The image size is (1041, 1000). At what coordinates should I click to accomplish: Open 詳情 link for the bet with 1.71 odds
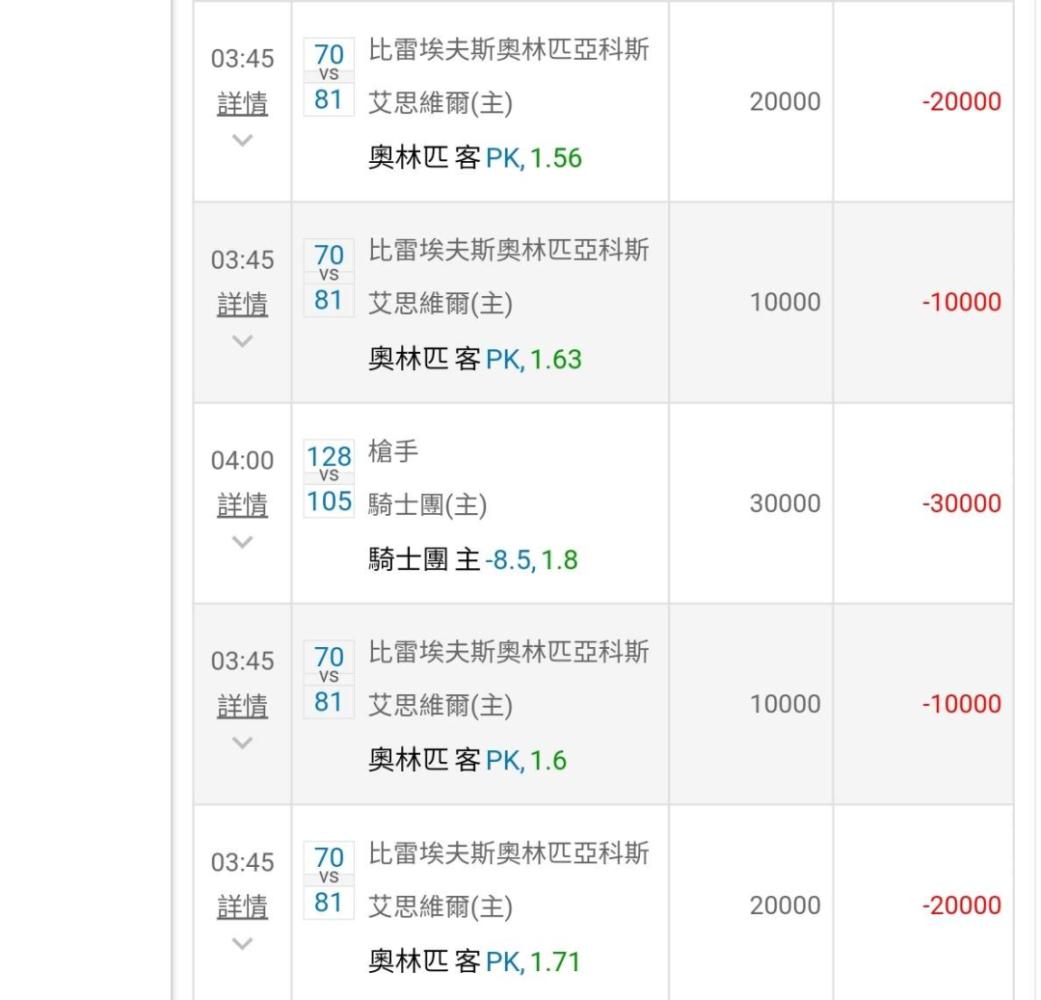[242, 907]
